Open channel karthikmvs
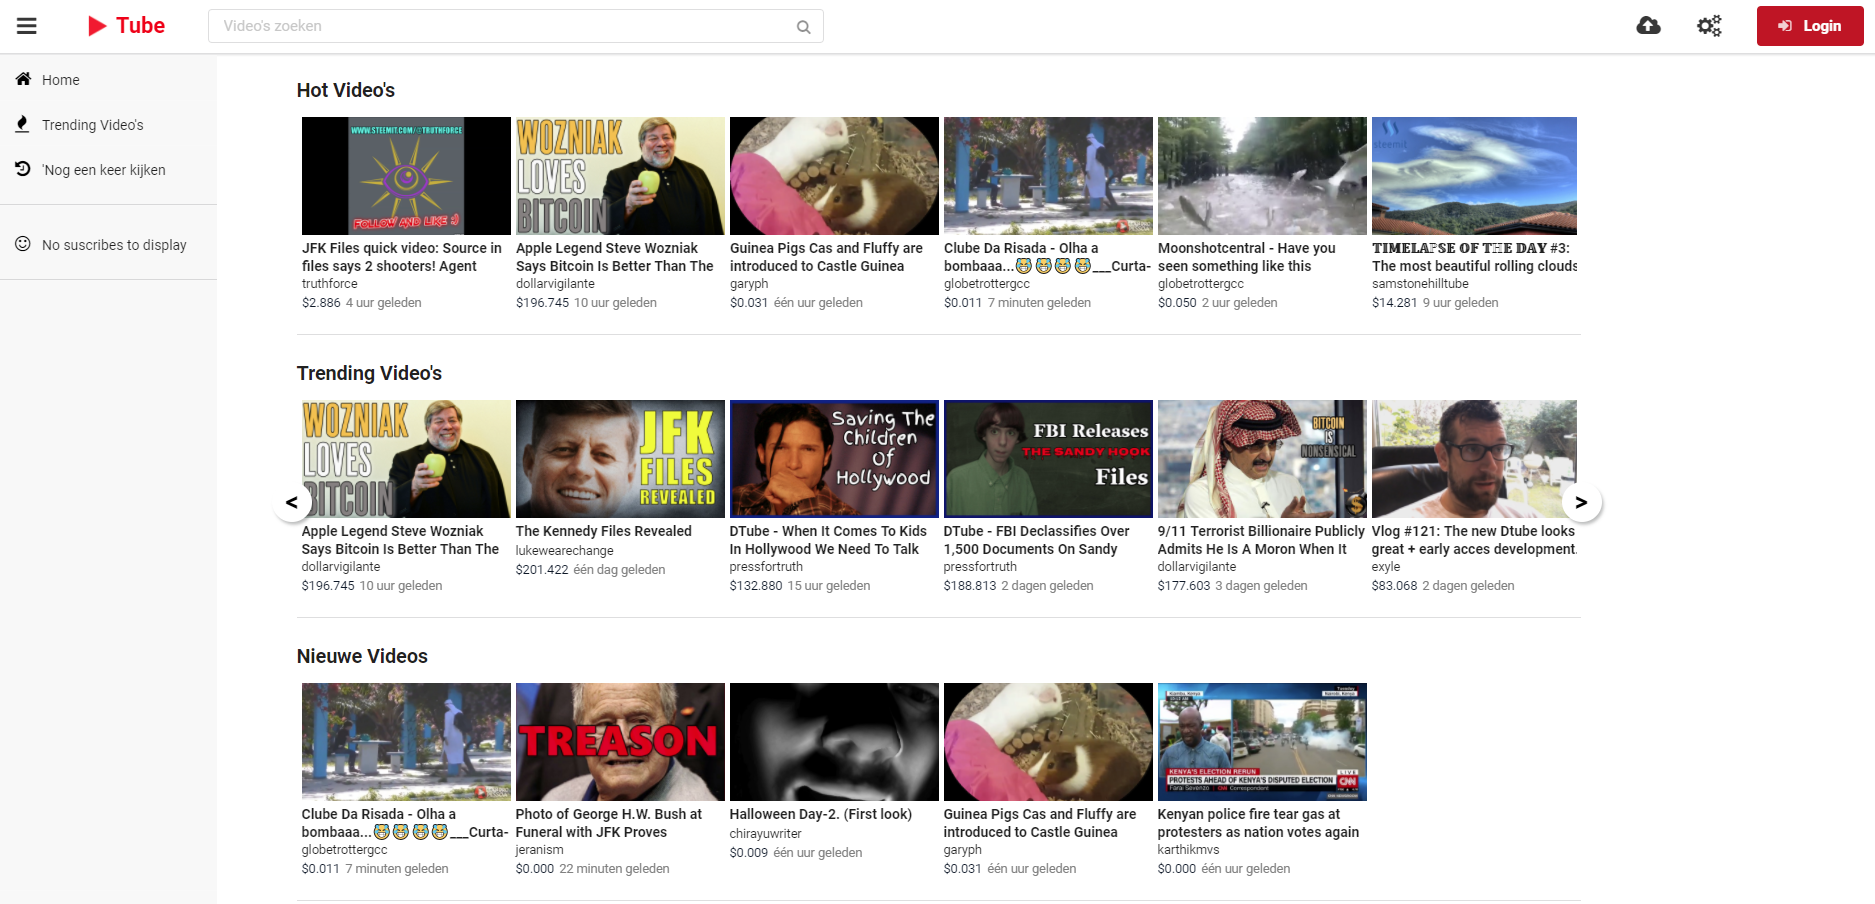 (1189, 850)
